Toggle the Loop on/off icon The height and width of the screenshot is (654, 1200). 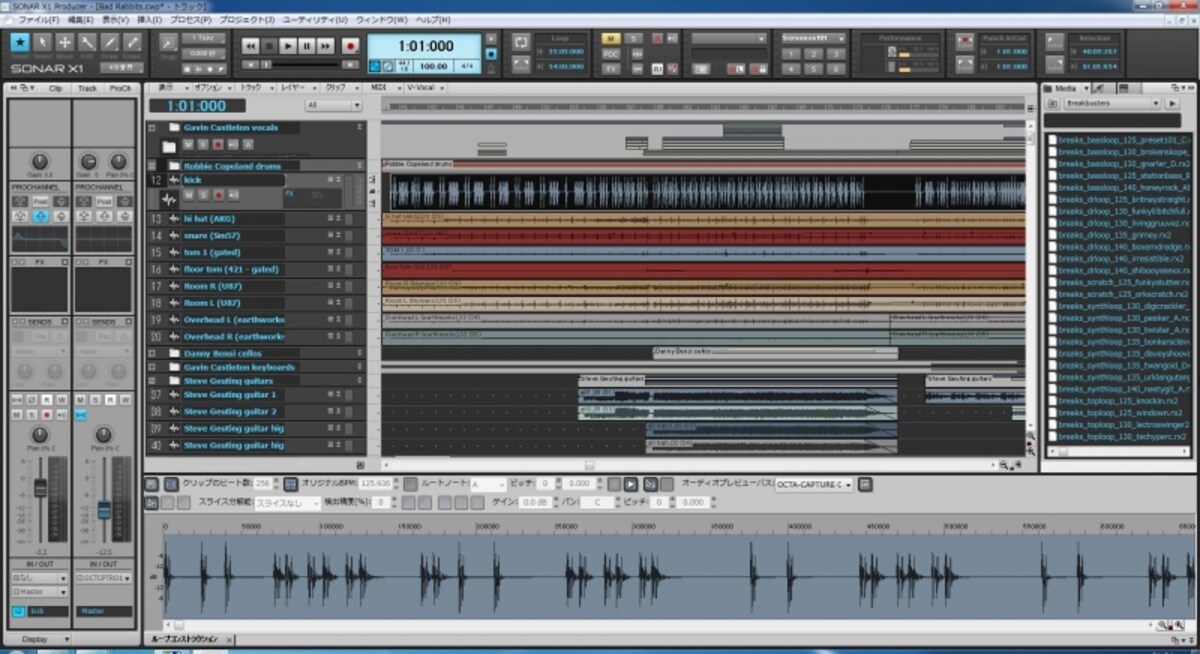click(x=521, y=42)
